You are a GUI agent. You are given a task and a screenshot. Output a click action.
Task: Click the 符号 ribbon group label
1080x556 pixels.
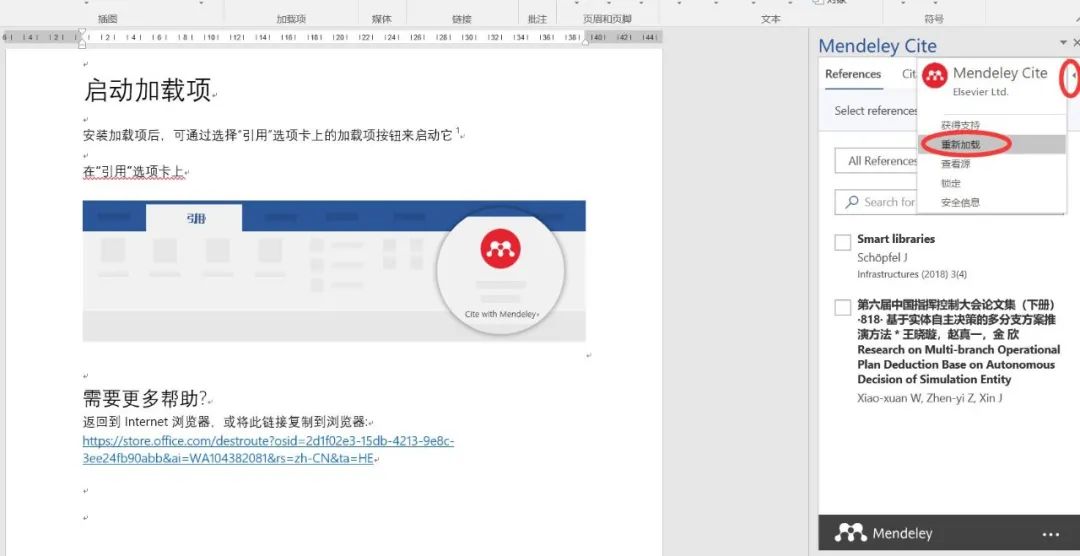click(x=933, y=19)
